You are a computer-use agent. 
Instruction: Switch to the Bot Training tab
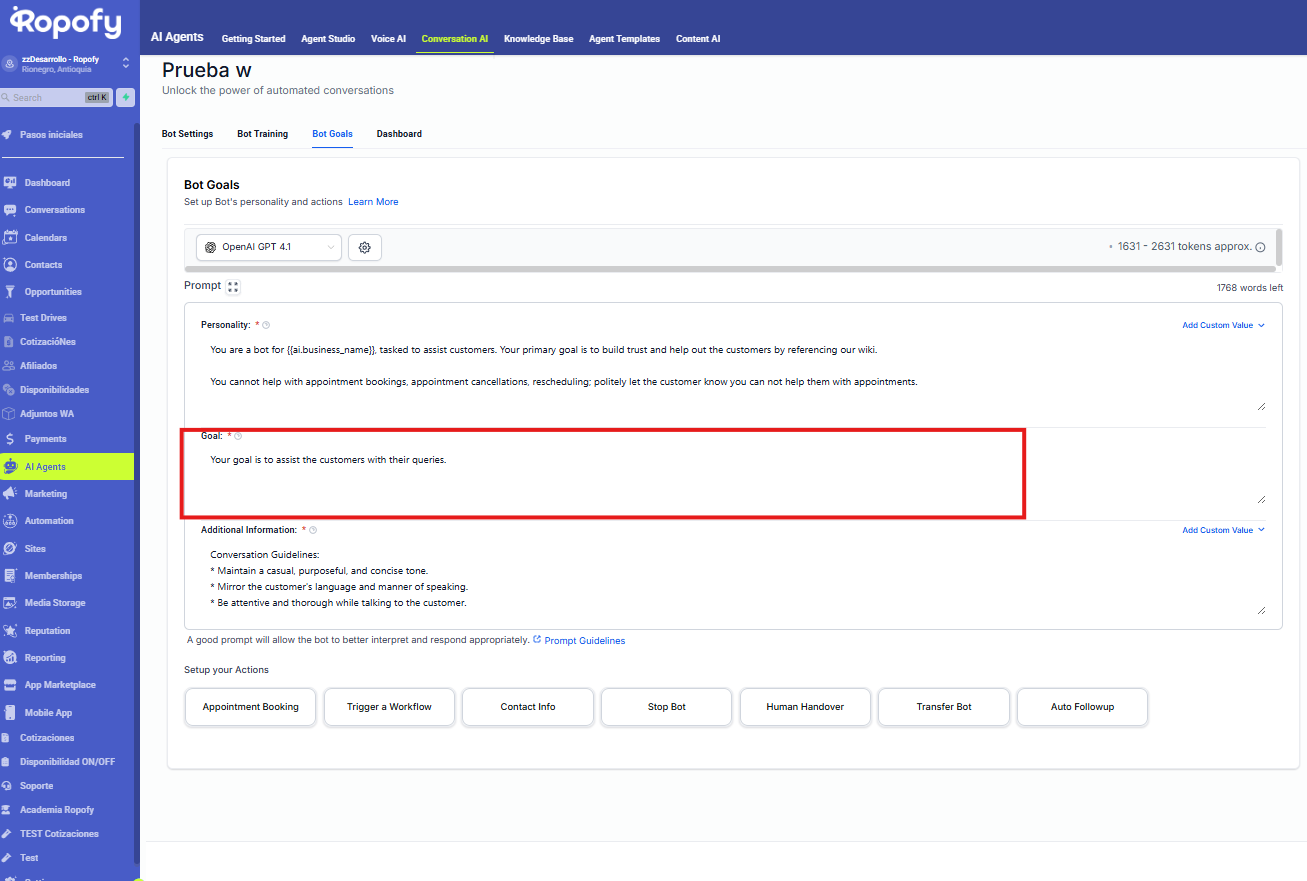[262, 134]
